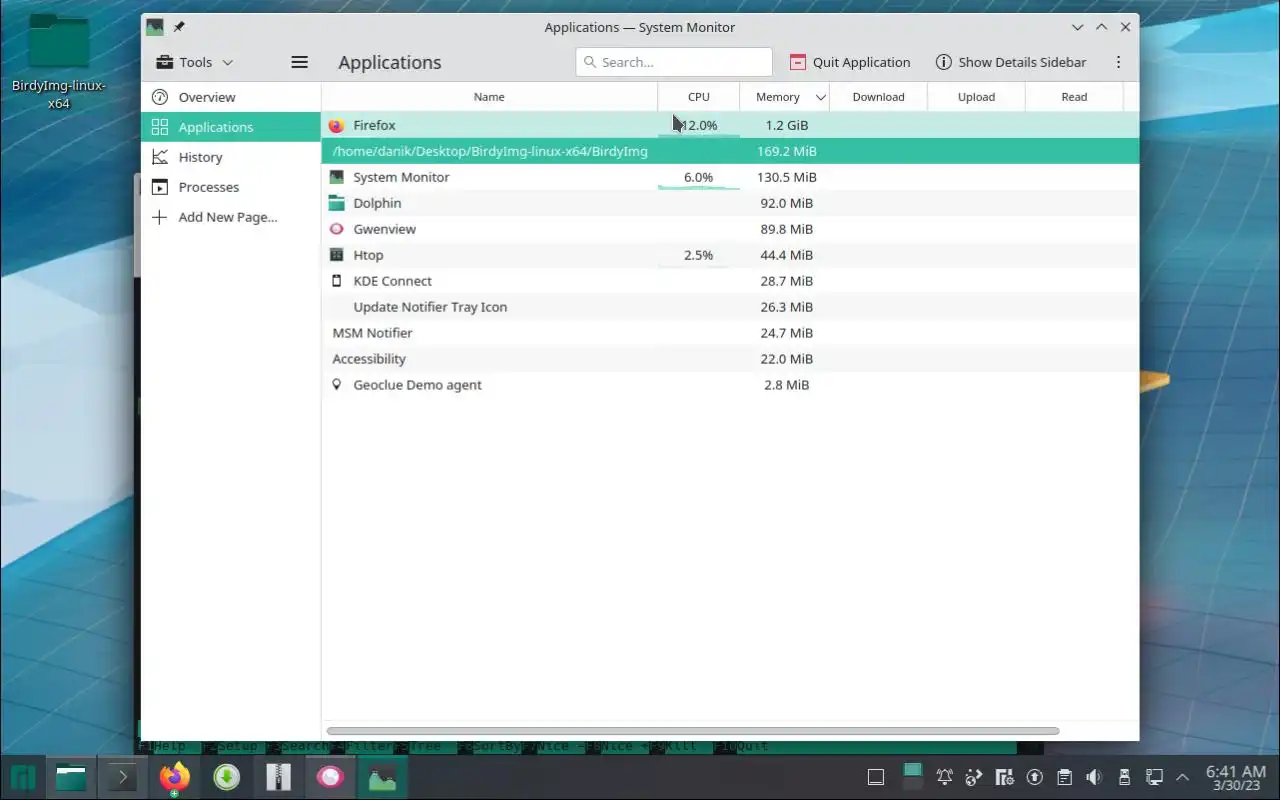
Task: Open the hamburger menu beside Tools
Action: [x=299, y=62]
